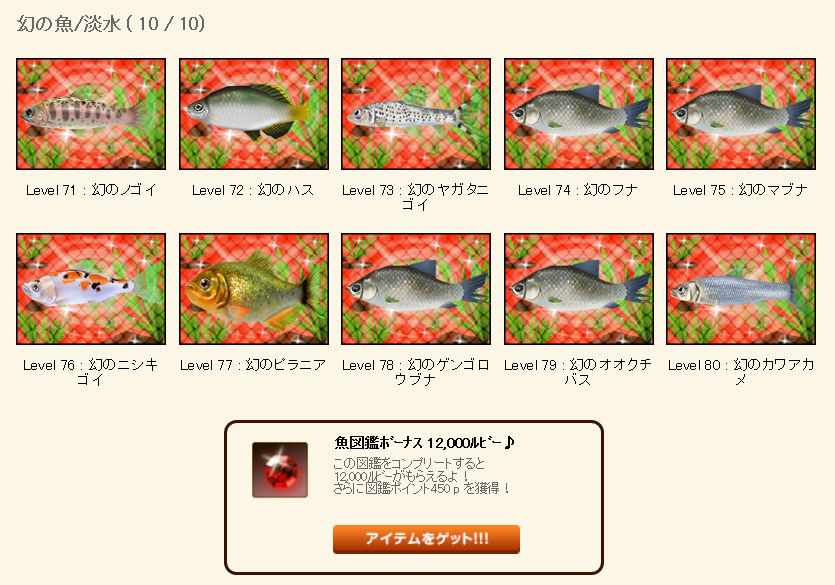Choose the Level 75 幻のマブナ fish picture

741,114
